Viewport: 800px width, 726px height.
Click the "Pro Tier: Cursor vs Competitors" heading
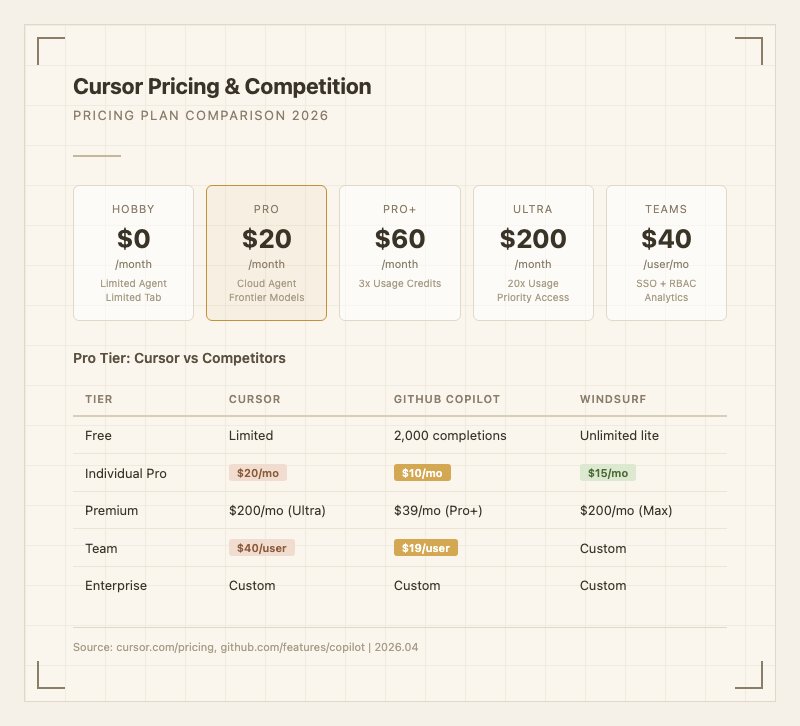[180, 358]
